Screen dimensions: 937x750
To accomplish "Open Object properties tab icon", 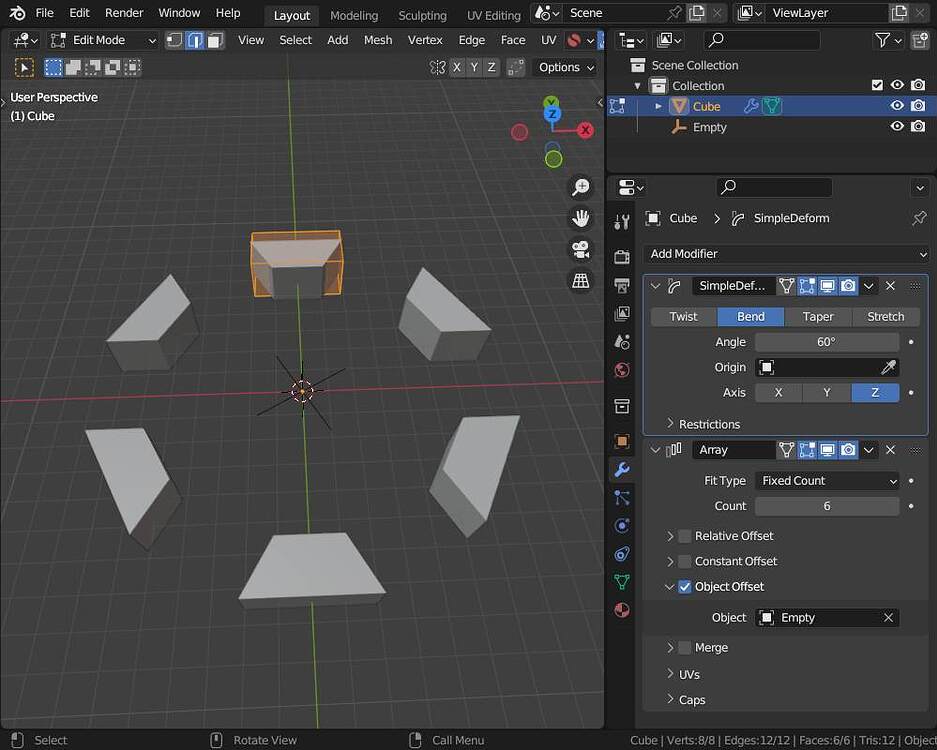I will tap(621, 441).
